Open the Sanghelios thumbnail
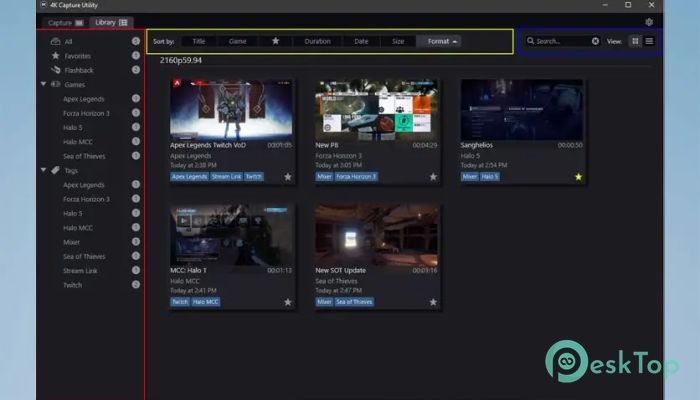The height and width of the screenshot is (400, 700). pos(522,109)
